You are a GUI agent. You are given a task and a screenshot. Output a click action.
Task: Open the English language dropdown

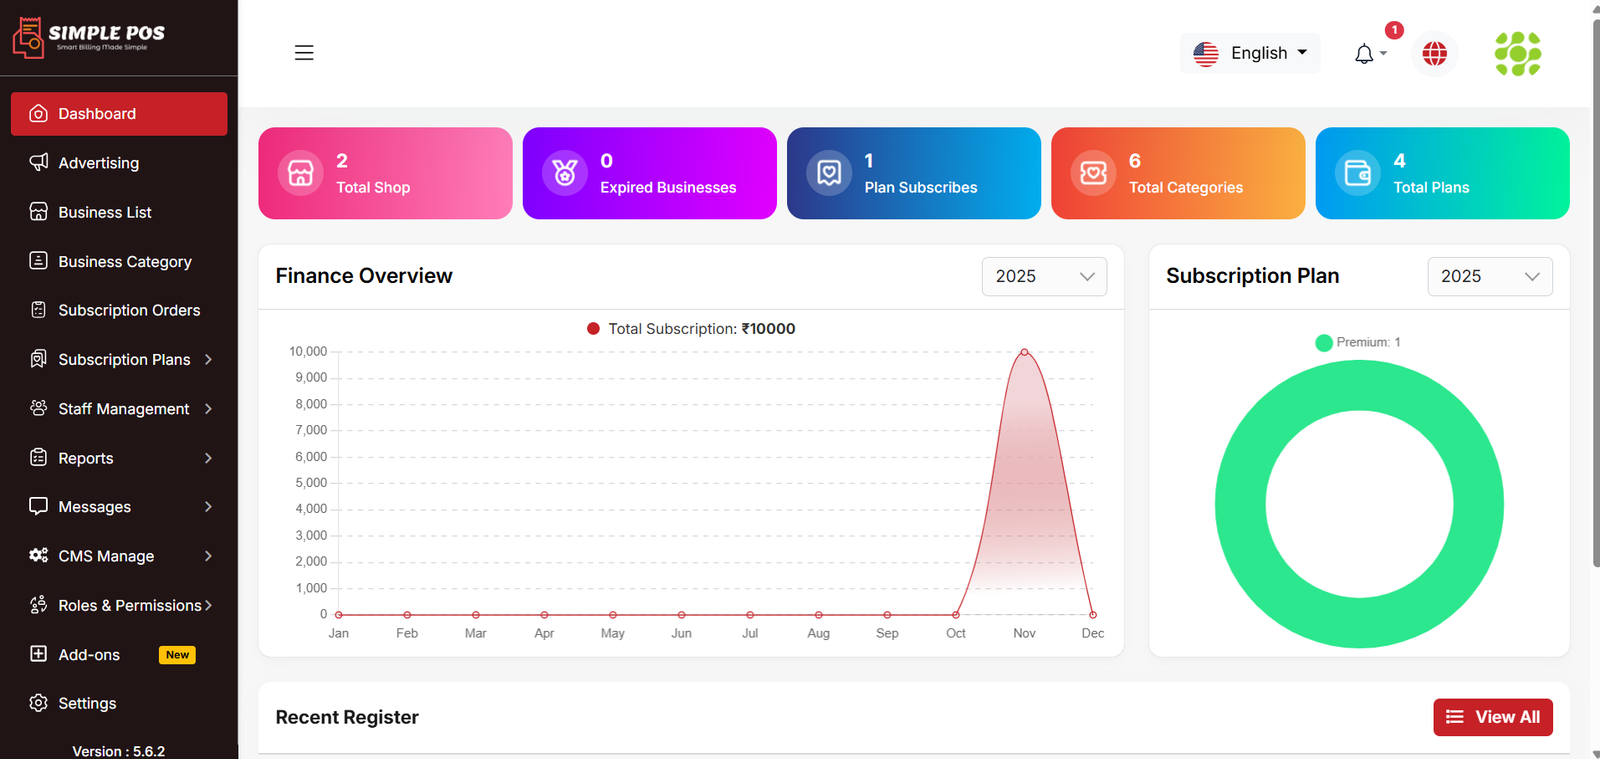coord(1250,53)
